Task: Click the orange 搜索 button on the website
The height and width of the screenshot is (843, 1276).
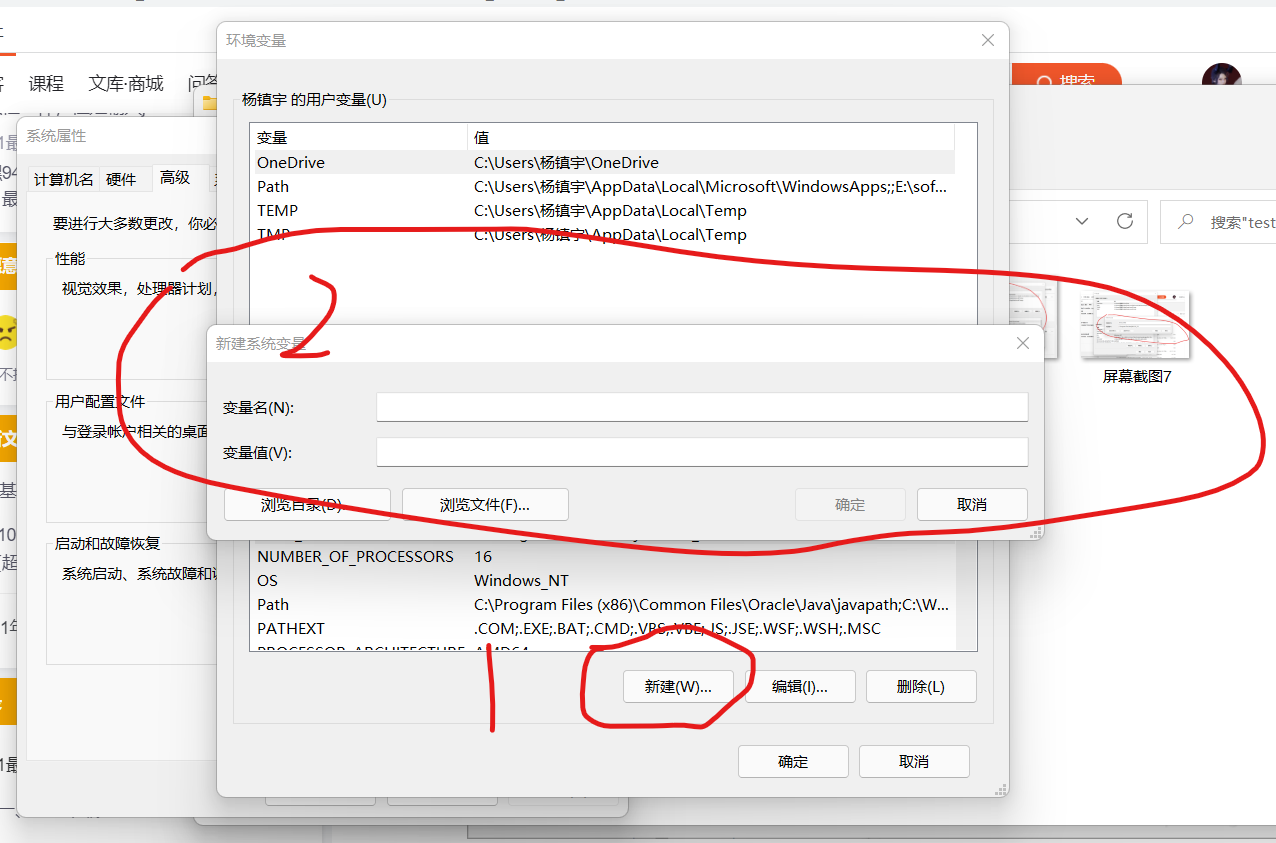Action: point(1066,81)
